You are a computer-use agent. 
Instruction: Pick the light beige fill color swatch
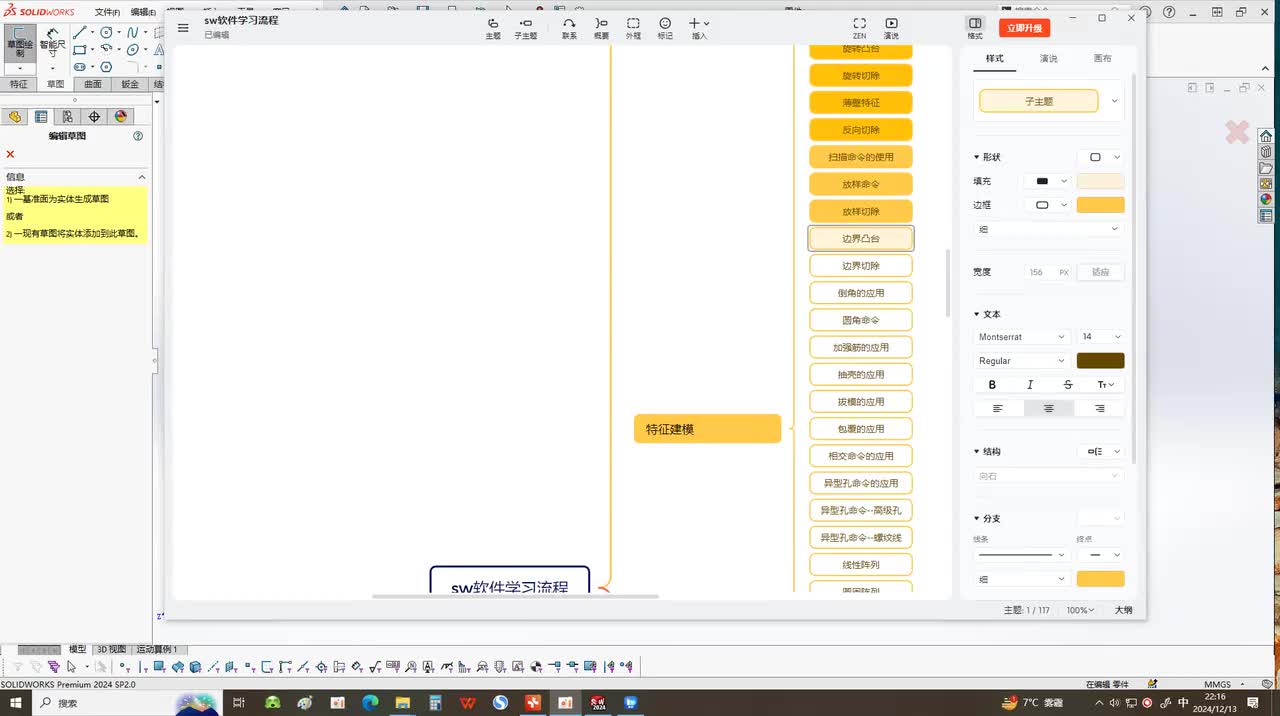coord(1100,181)
